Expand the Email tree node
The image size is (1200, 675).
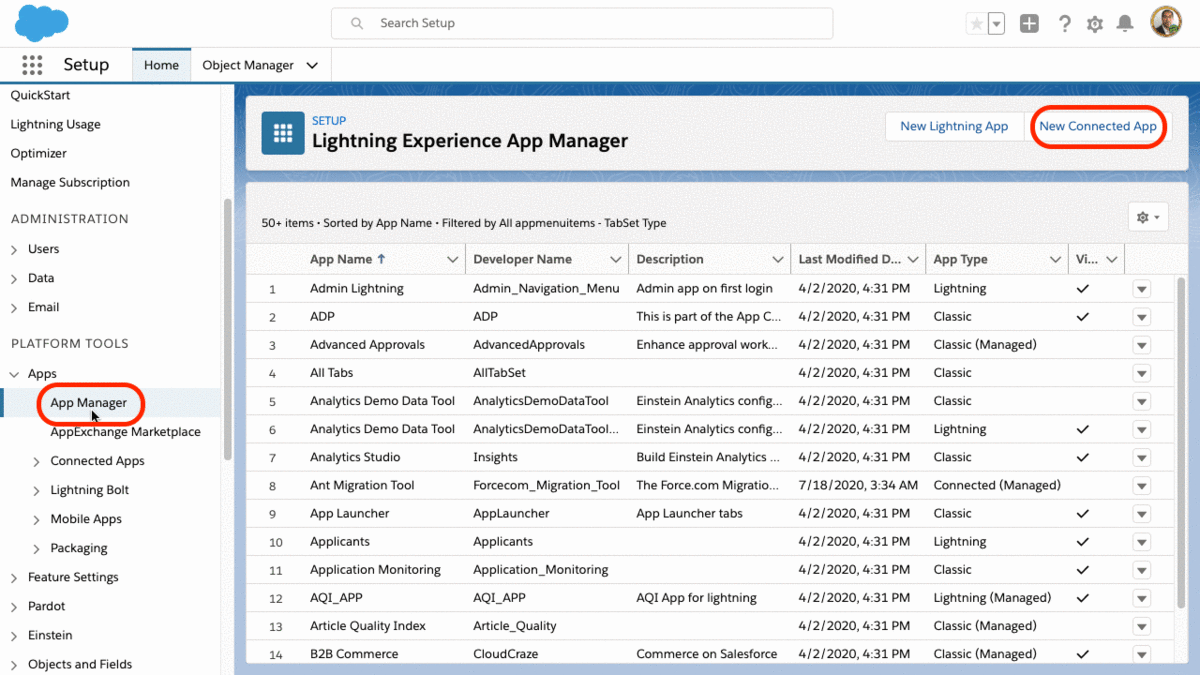click(14, 307)
